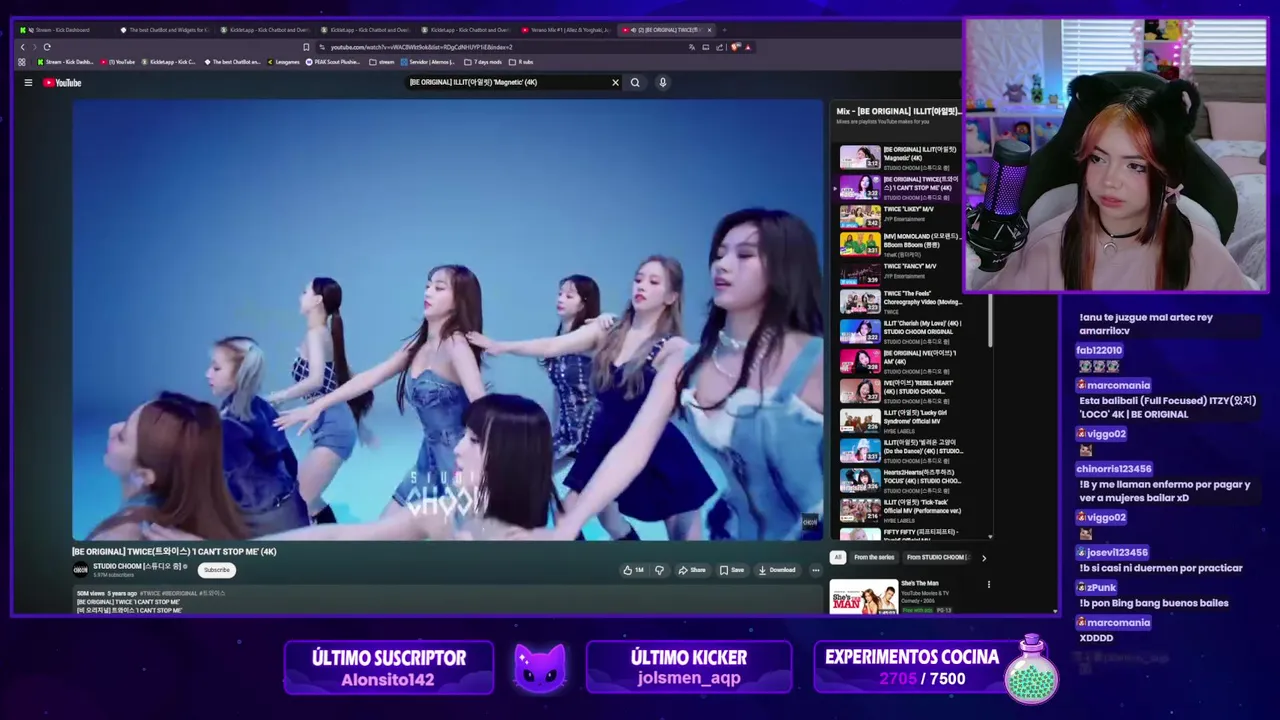Click the browser address bar URL

pos(421,47)
